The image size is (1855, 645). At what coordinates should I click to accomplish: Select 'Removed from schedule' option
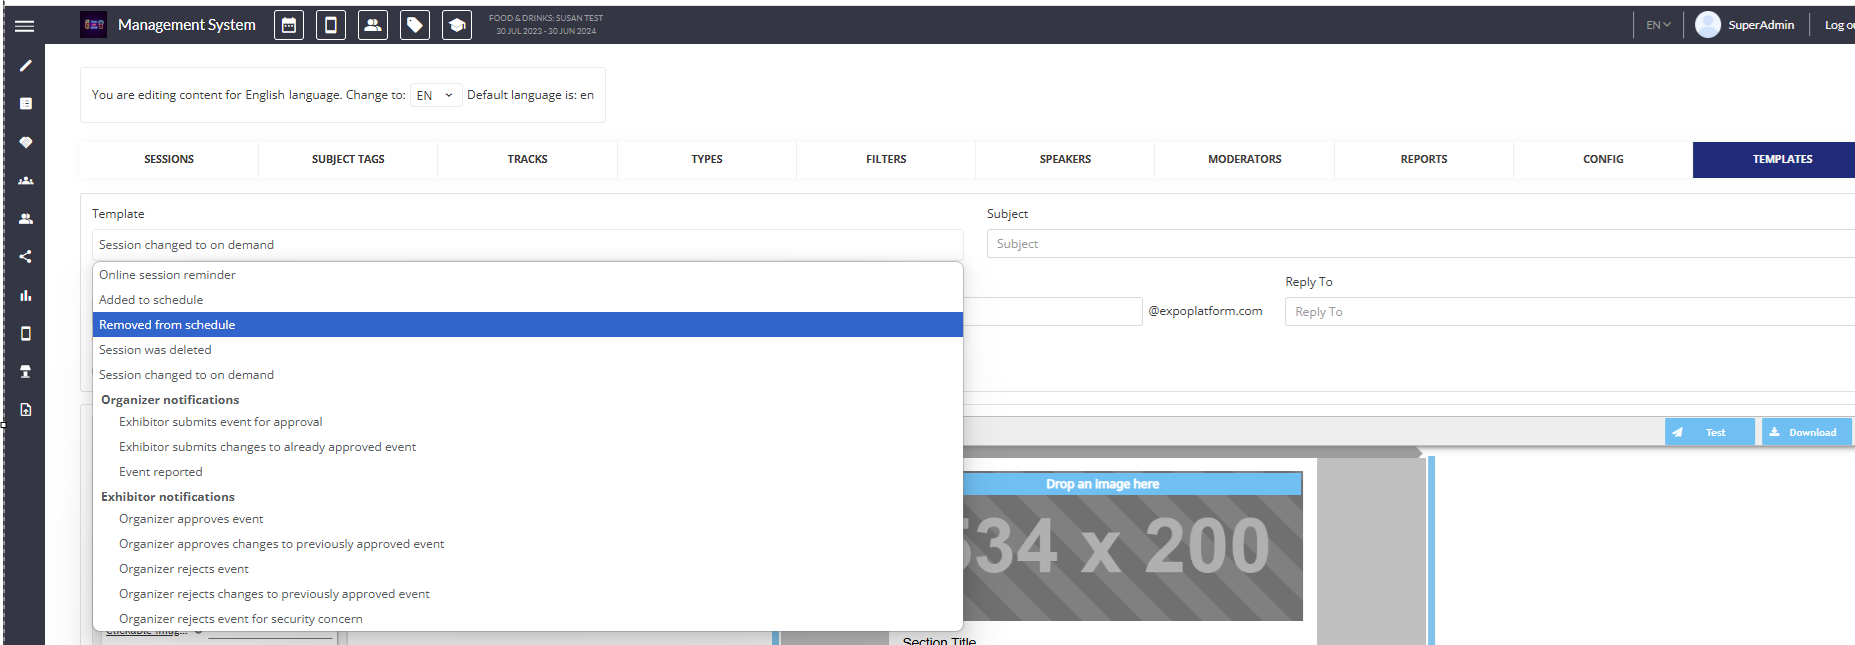527,325
